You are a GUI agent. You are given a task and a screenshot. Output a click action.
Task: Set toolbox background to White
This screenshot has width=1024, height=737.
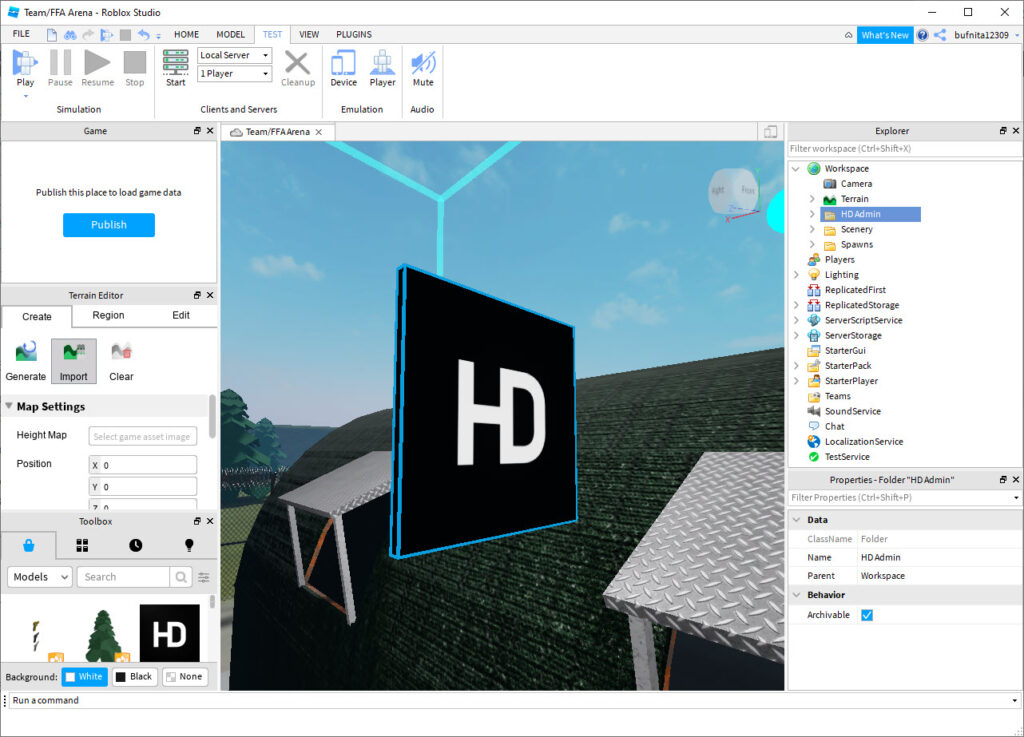[84, 677]
